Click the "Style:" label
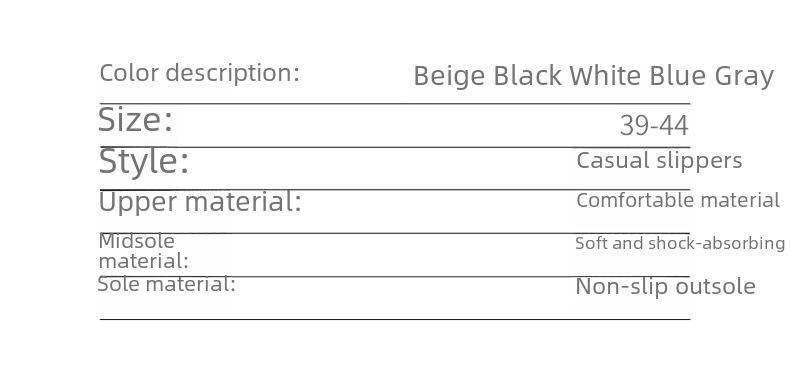The image size is (790, 381). pyautogui.click(x=144, y=162)
